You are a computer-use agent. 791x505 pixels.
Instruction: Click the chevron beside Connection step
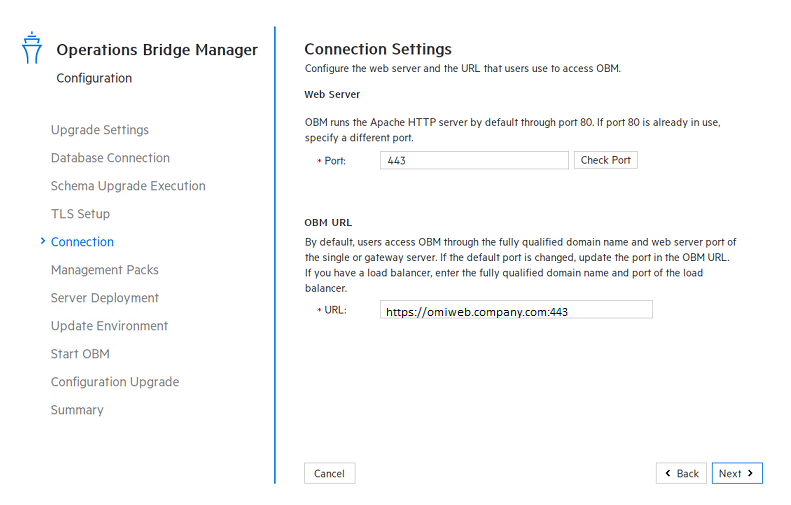(43, 241)
